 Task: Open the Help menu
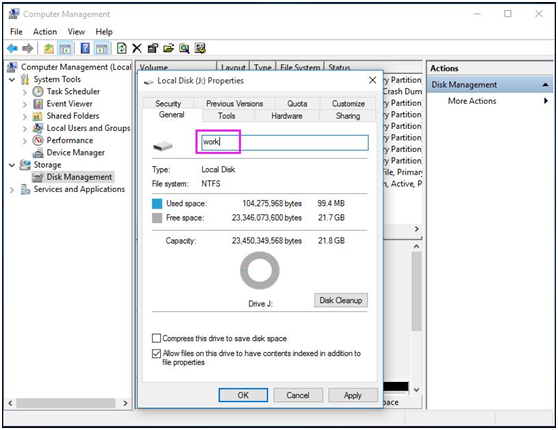click(x=104, y=32)
